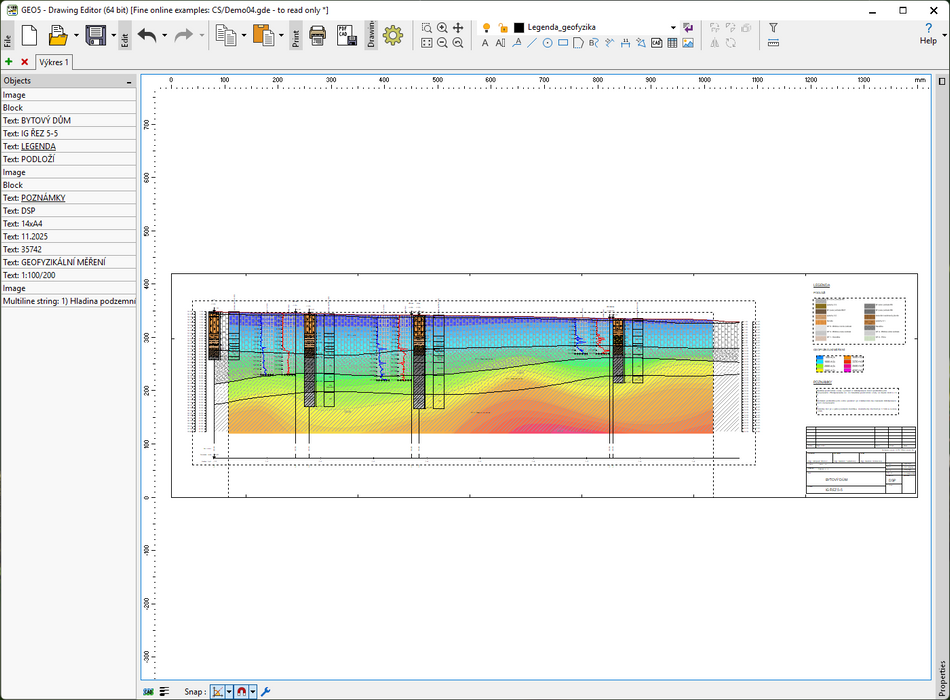The image size is (950, 700).
Task: Pick the Insert Image tool
Action: [687, 44]
